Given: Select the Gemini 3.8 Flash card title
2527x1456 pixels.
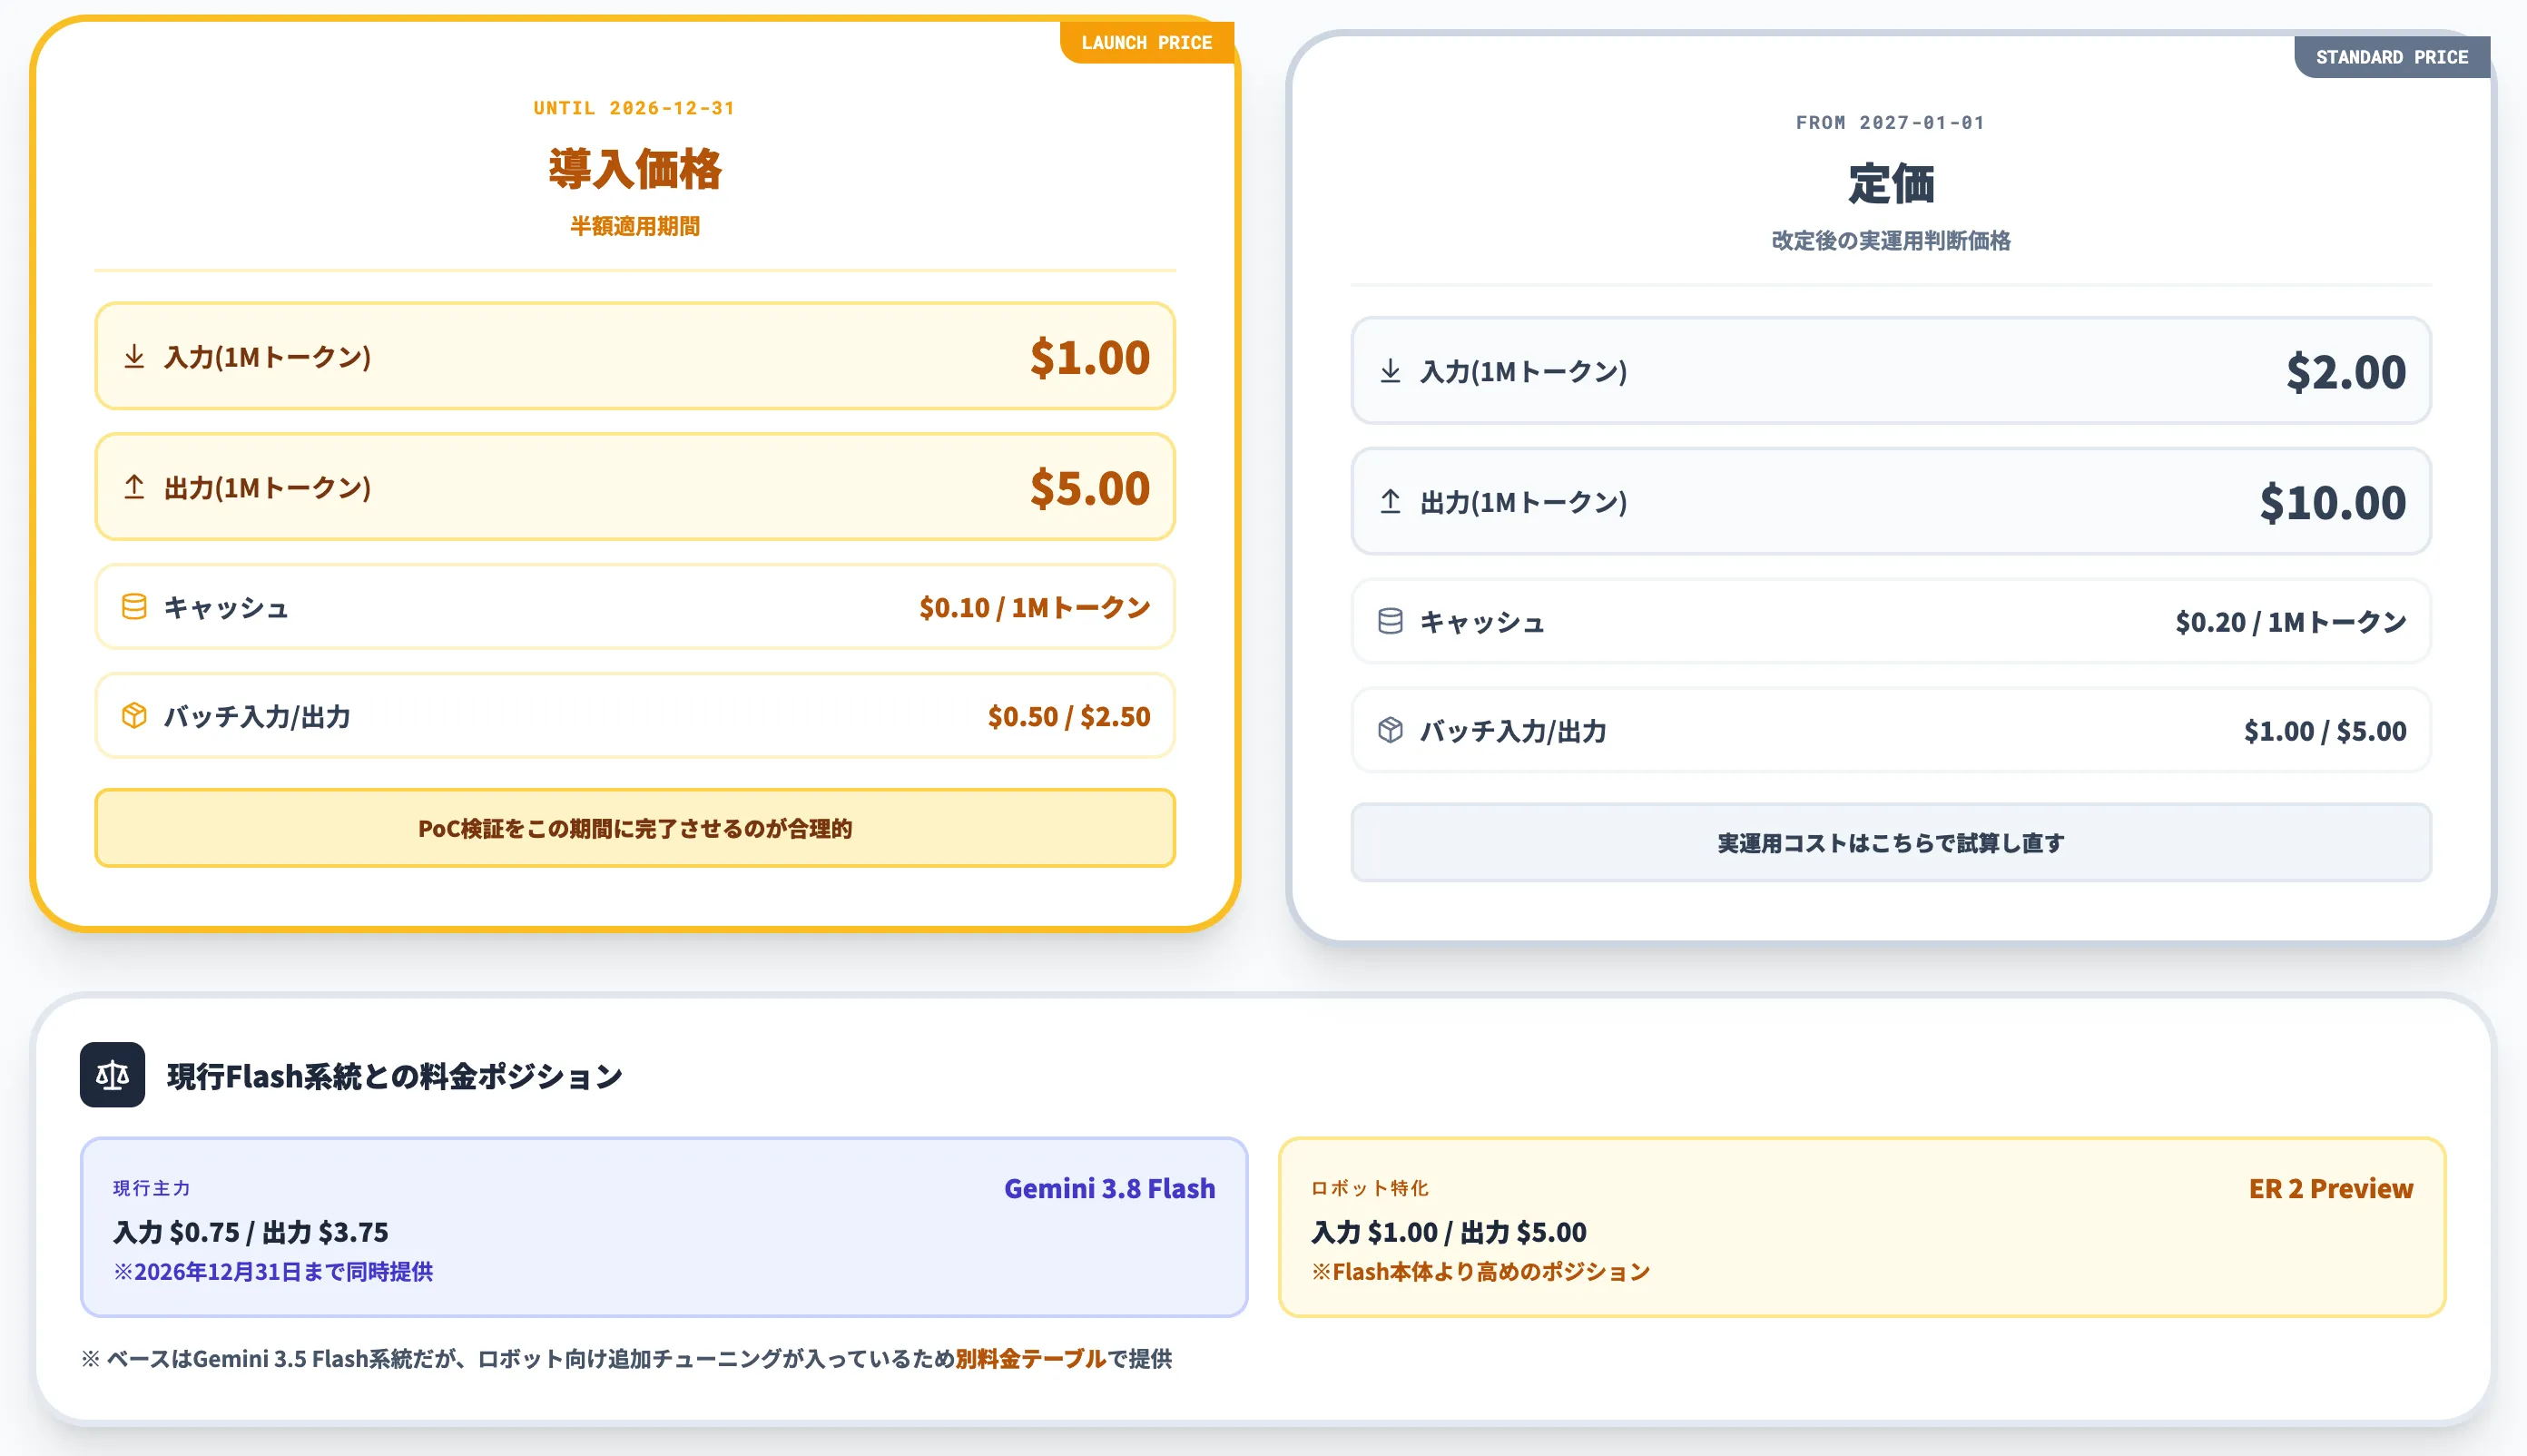Looking at the screenshot, I should click(x=1109, y=1188).
